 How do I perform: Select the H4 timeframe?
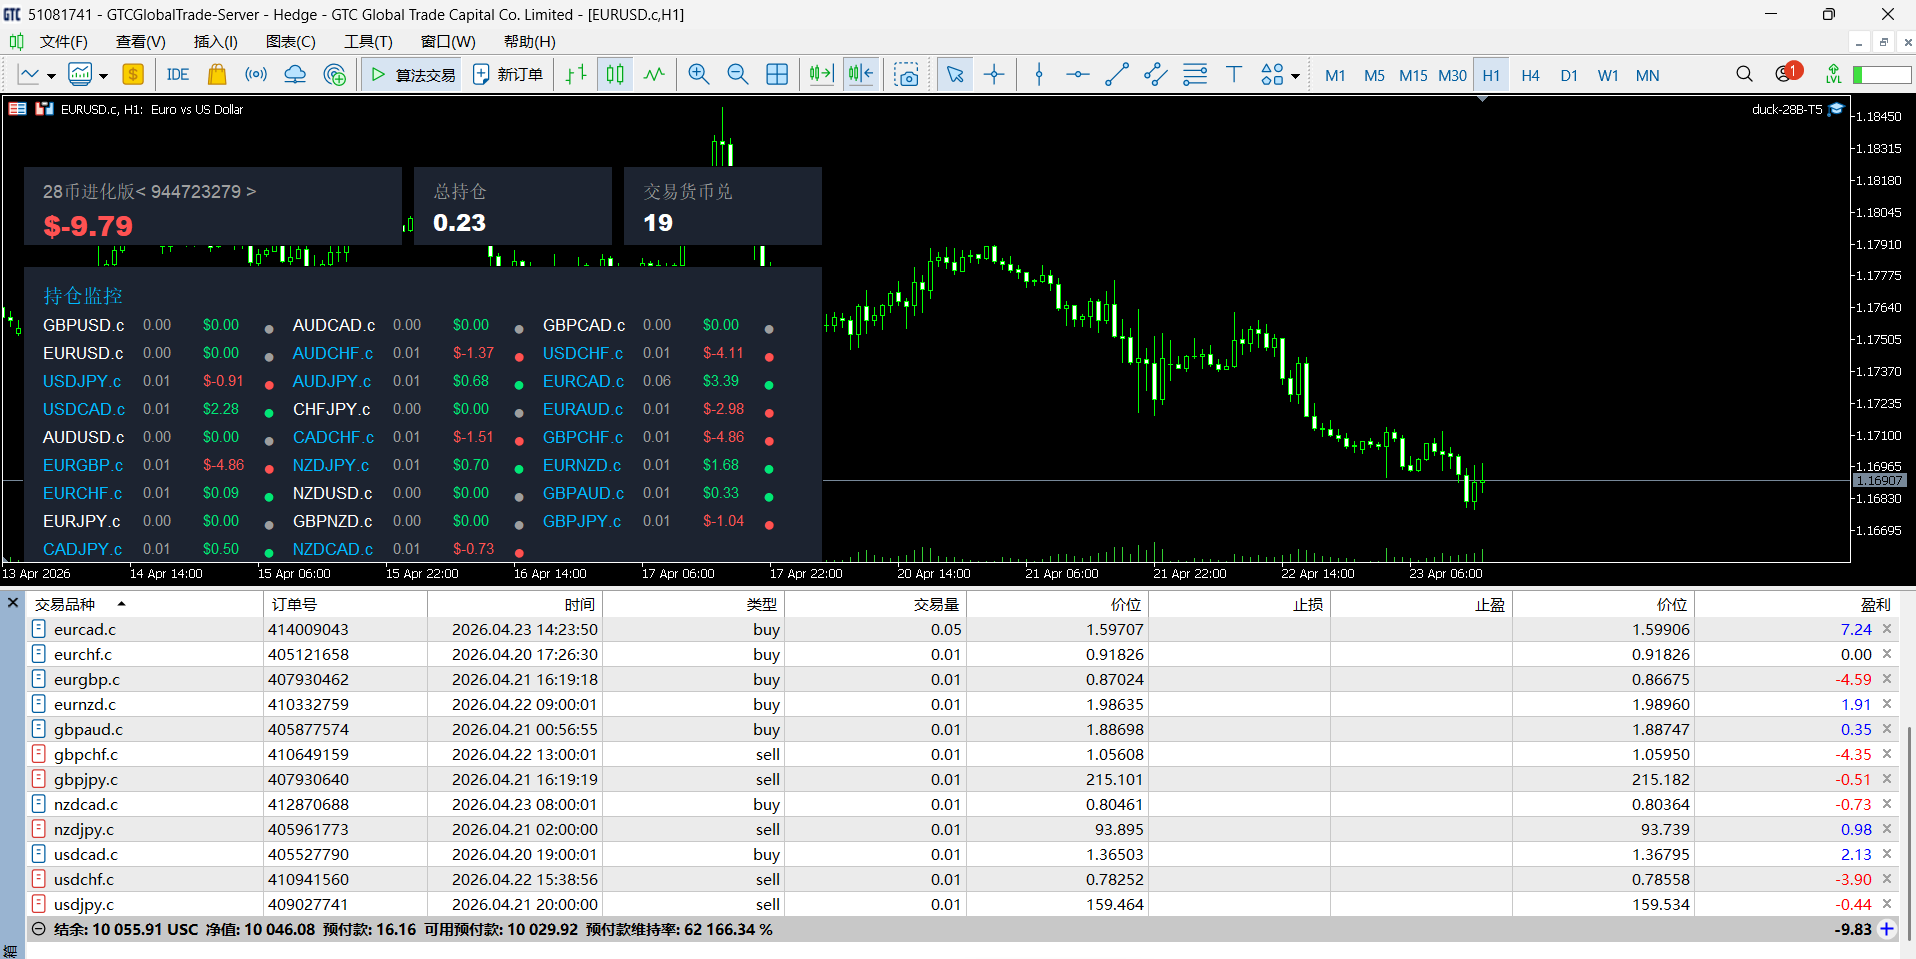1529,75
